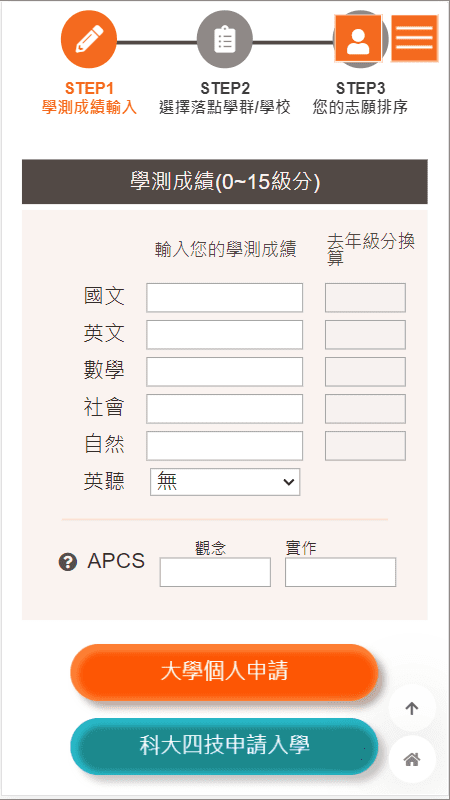The height and width of the screenshot is (800, 450).
Task: Click the 科大四技申請入學 button
Action: coord(224,746)
